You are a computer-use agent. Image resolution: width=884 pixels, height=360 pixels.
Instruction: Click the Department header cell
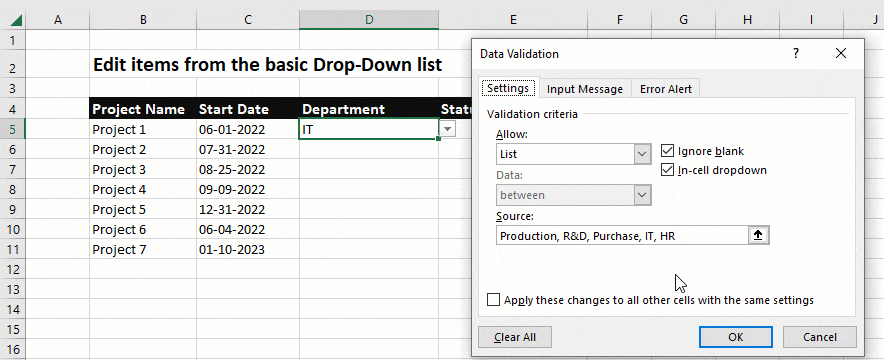click(x=369, y=109)
